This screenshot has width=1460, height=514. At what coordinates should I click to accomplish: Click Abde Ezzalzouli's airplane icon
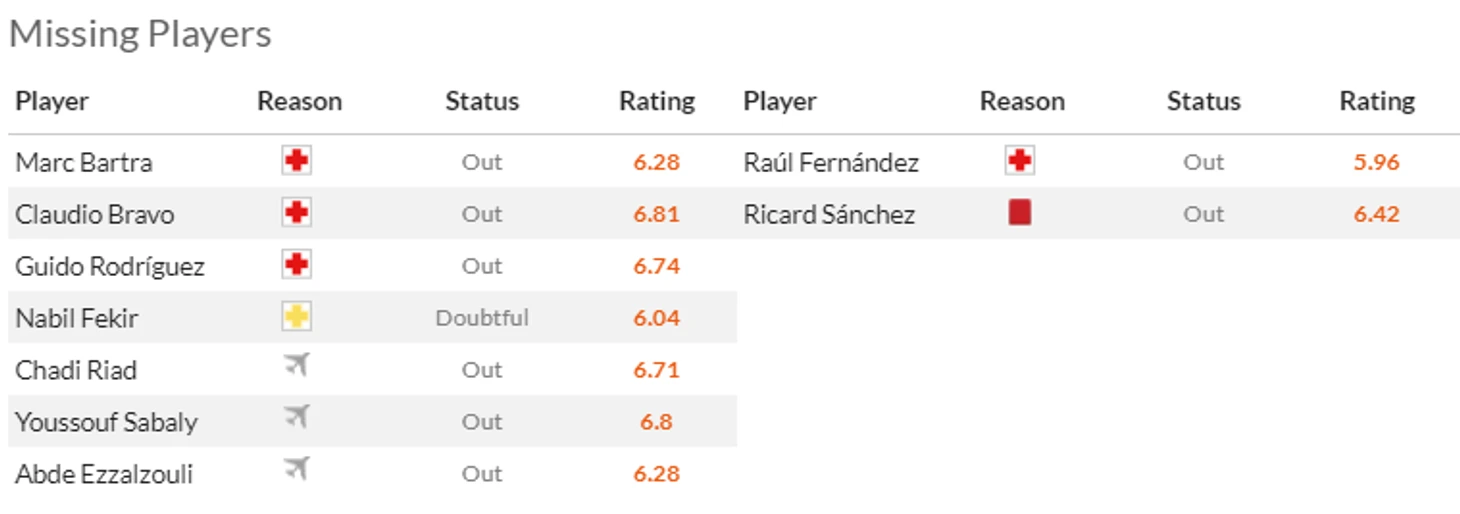coord(296,471)
